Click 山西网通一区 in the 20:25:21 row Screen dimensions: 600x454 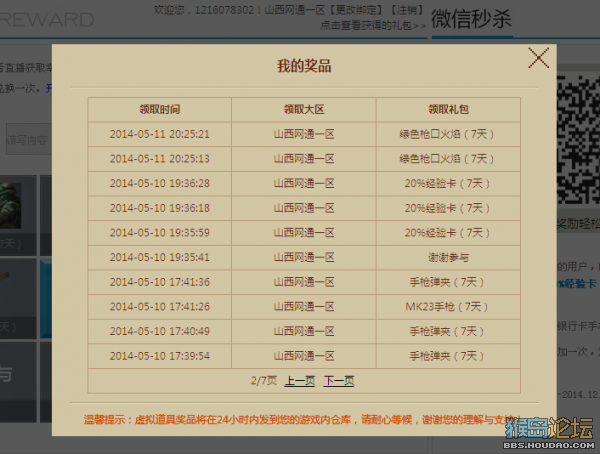click(x=304, y=134)
